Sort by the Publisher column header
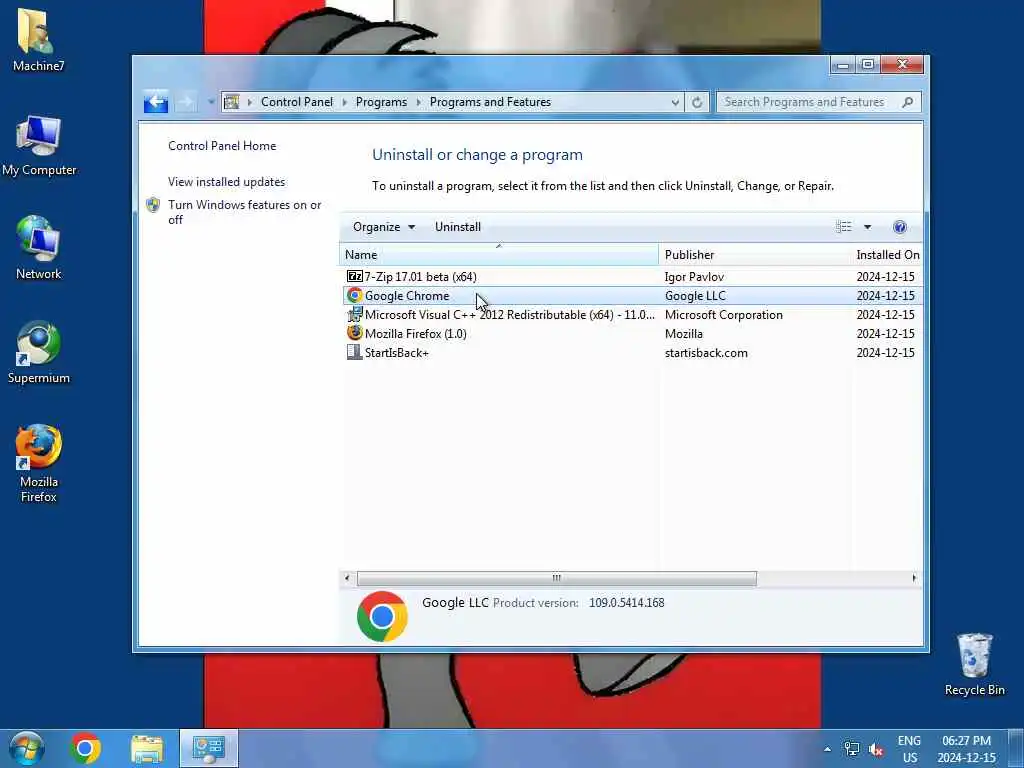Screen dimensions: 1024x768 (756, 255)
